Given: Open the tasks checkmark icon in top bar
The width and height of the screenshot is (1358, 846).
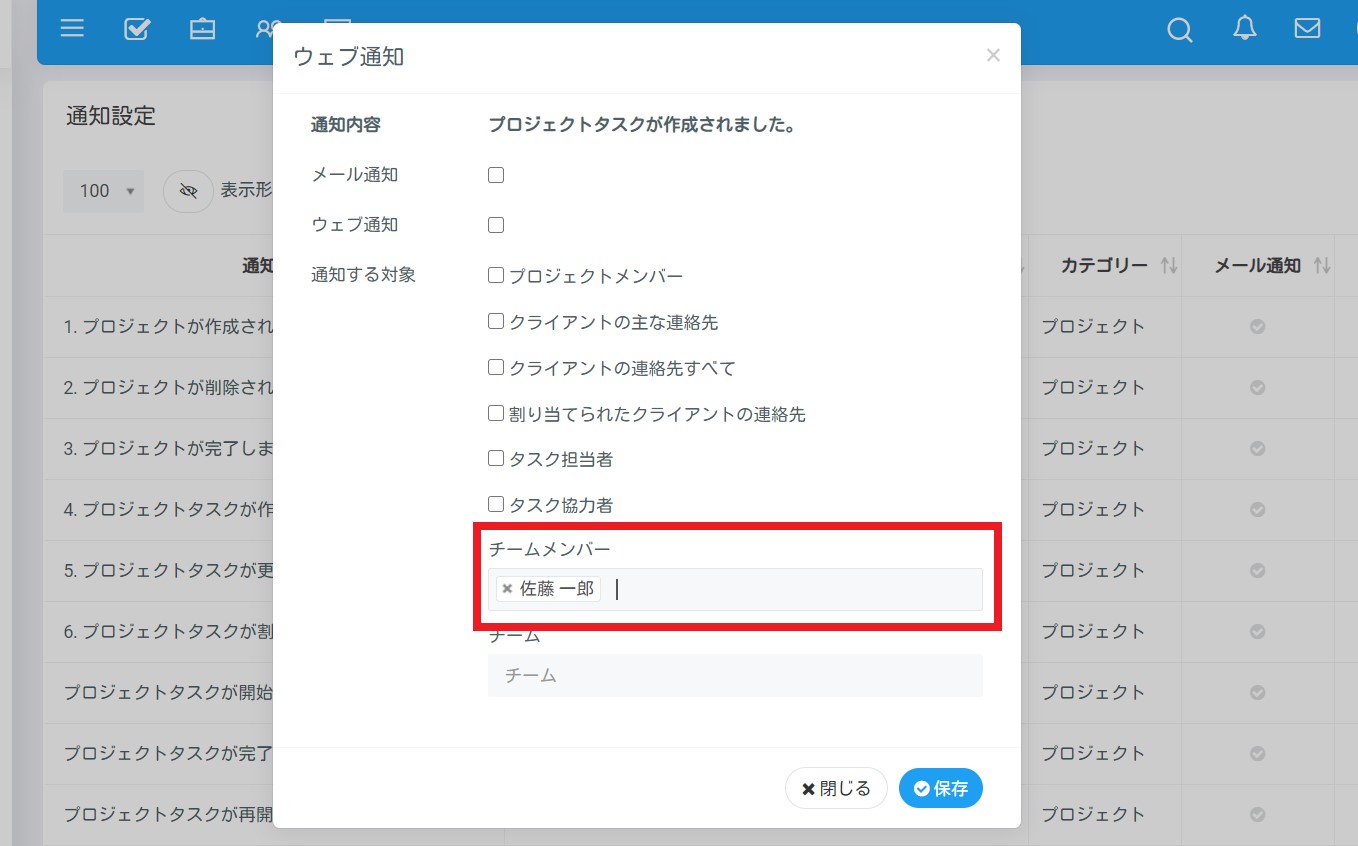Looking at the screenshot, I should (137, 28).
